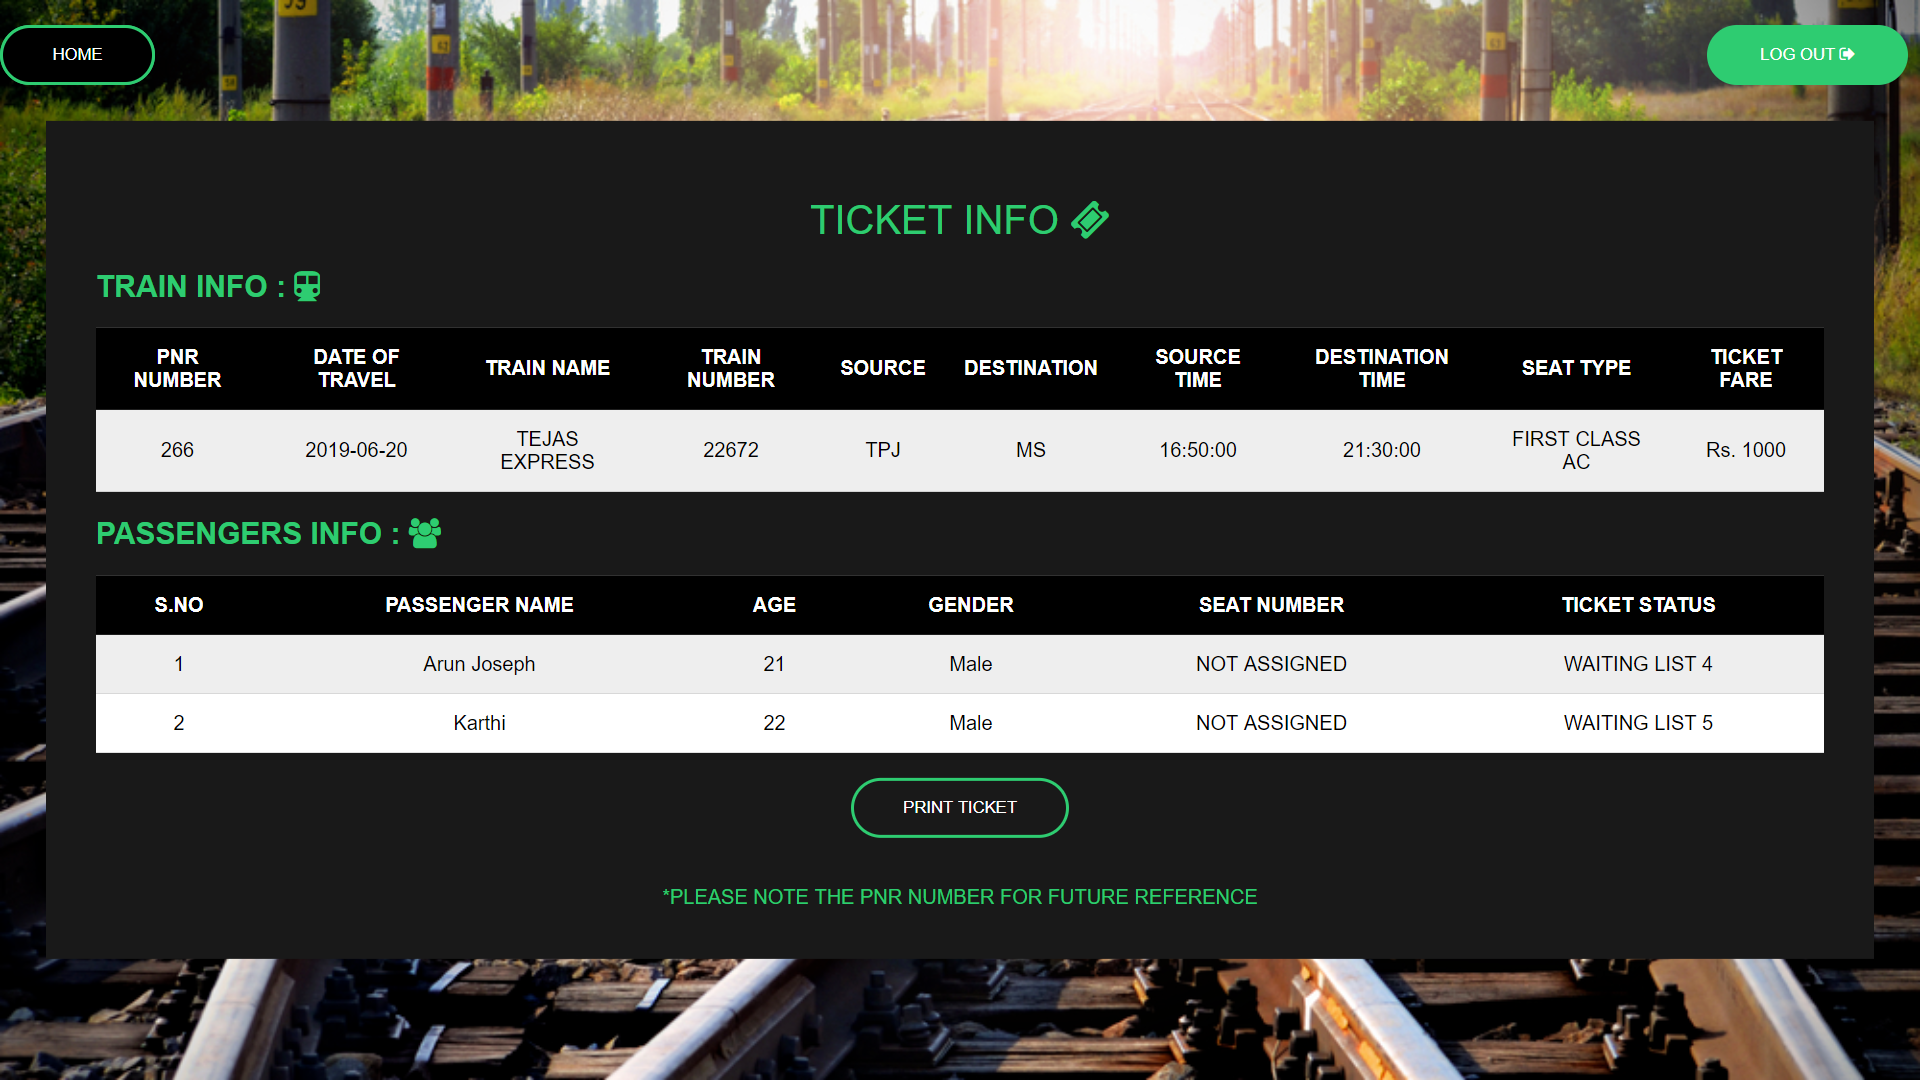Click the Rs. 1000 ticket fare value
Viewport: 1920px width, 1080px height.
(x=1746, y=450)
